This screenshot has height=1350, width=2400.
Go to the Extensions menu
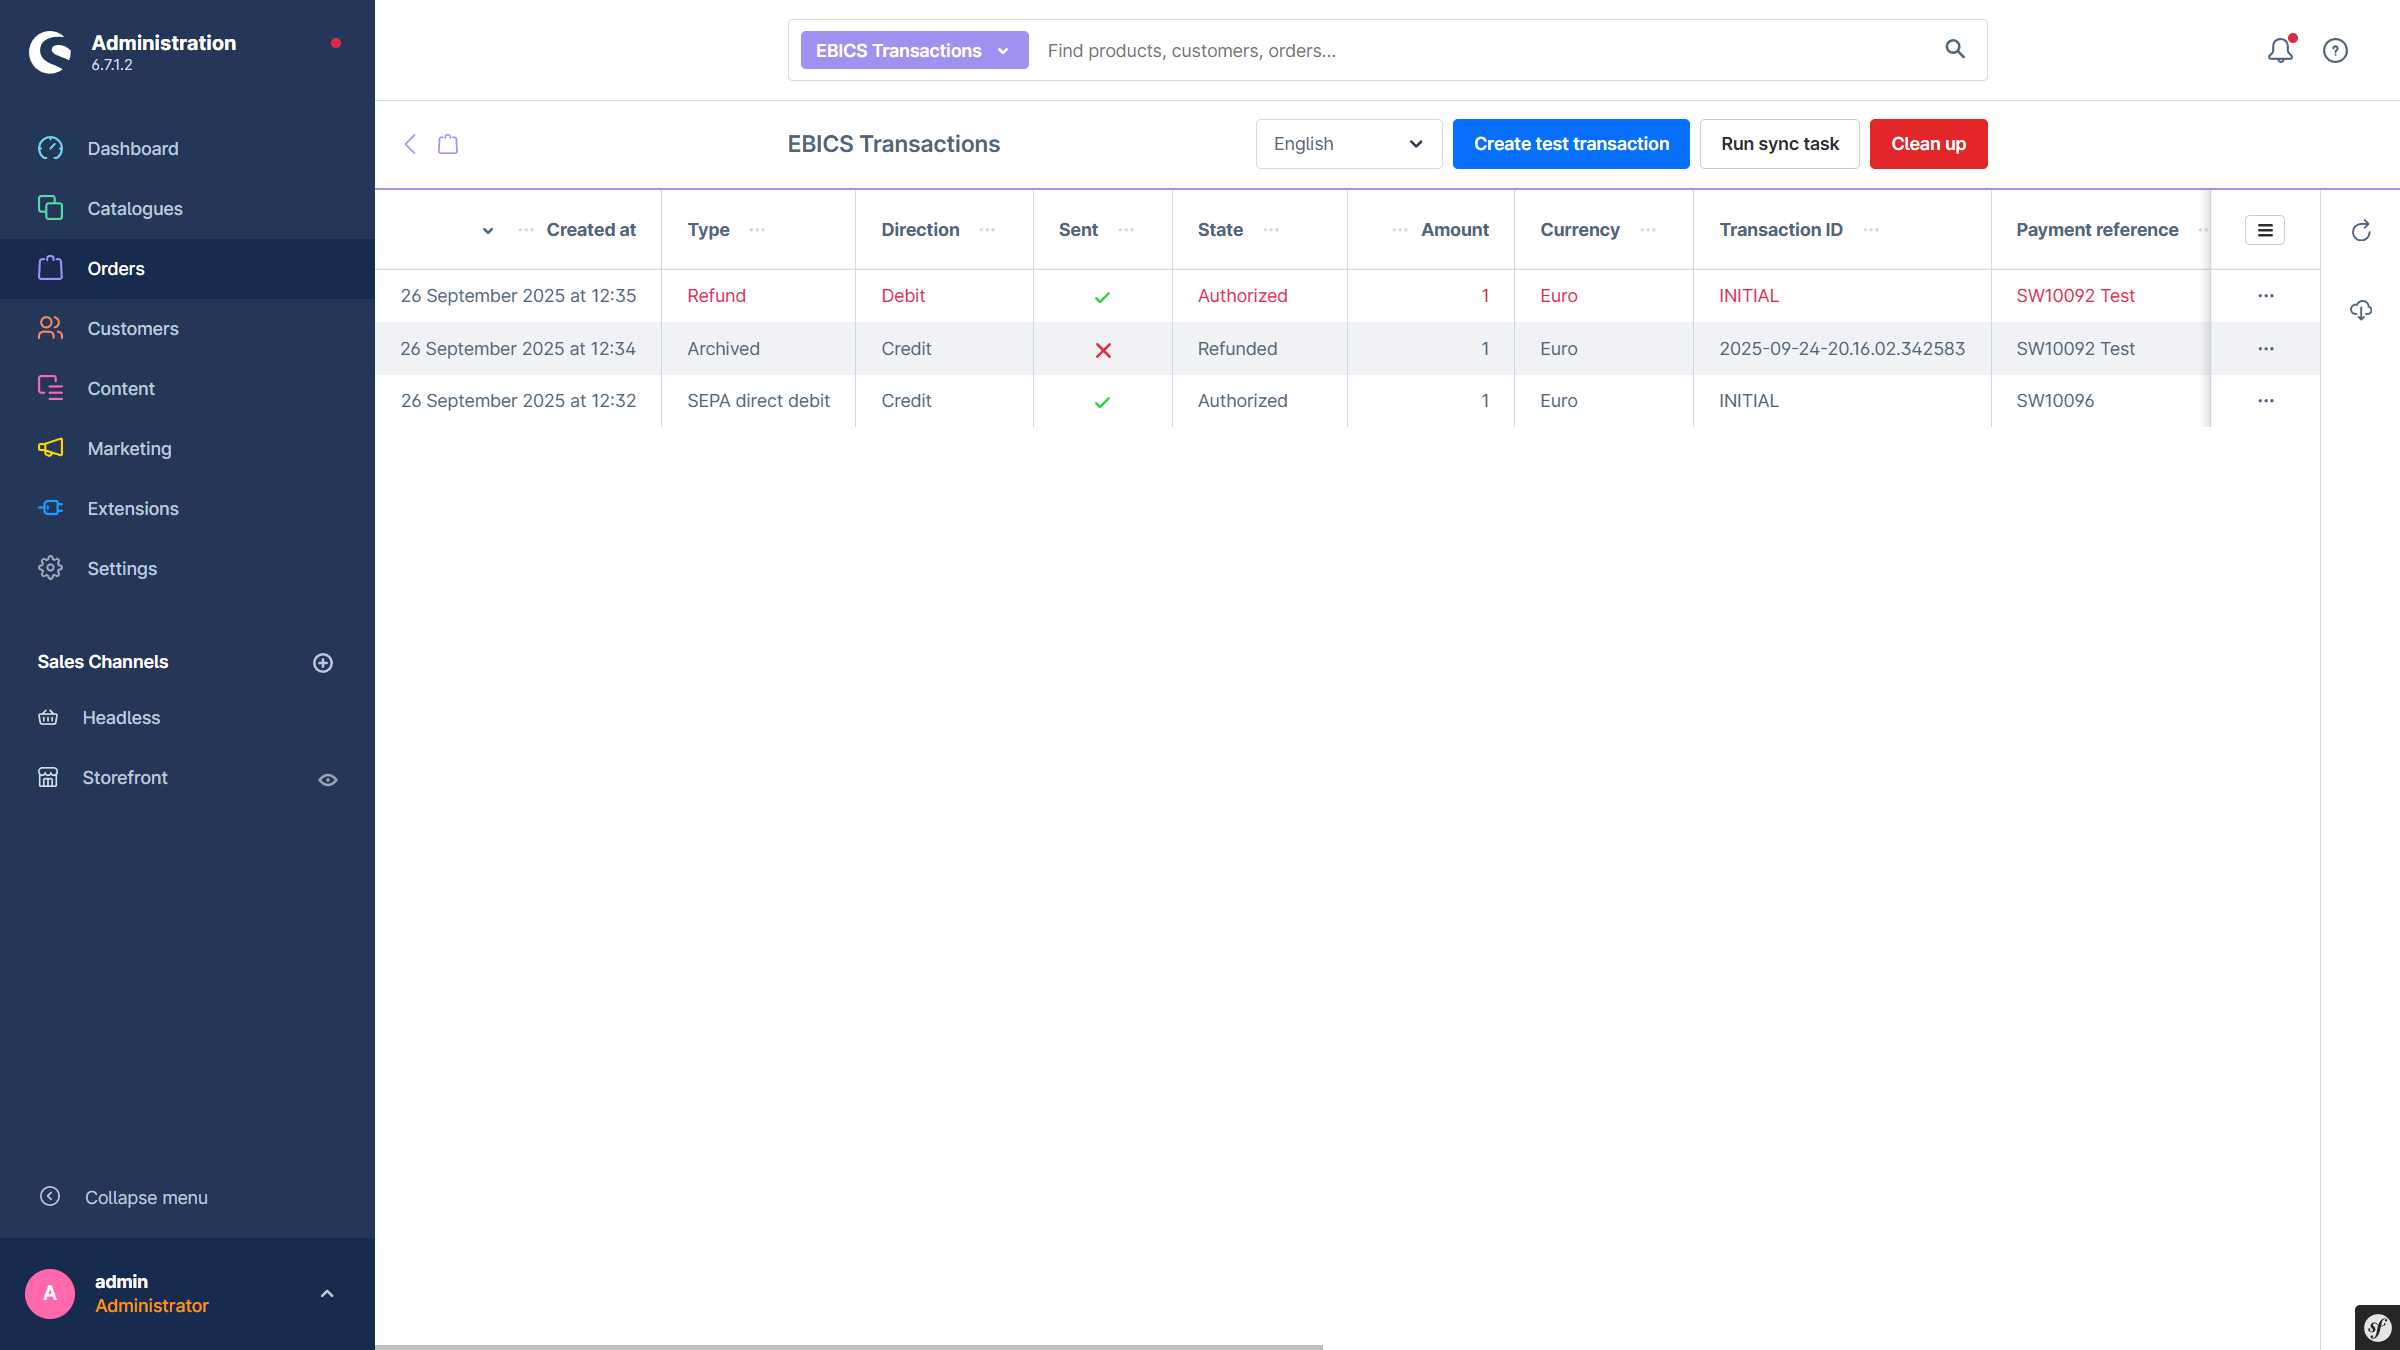tap(133, 509)
